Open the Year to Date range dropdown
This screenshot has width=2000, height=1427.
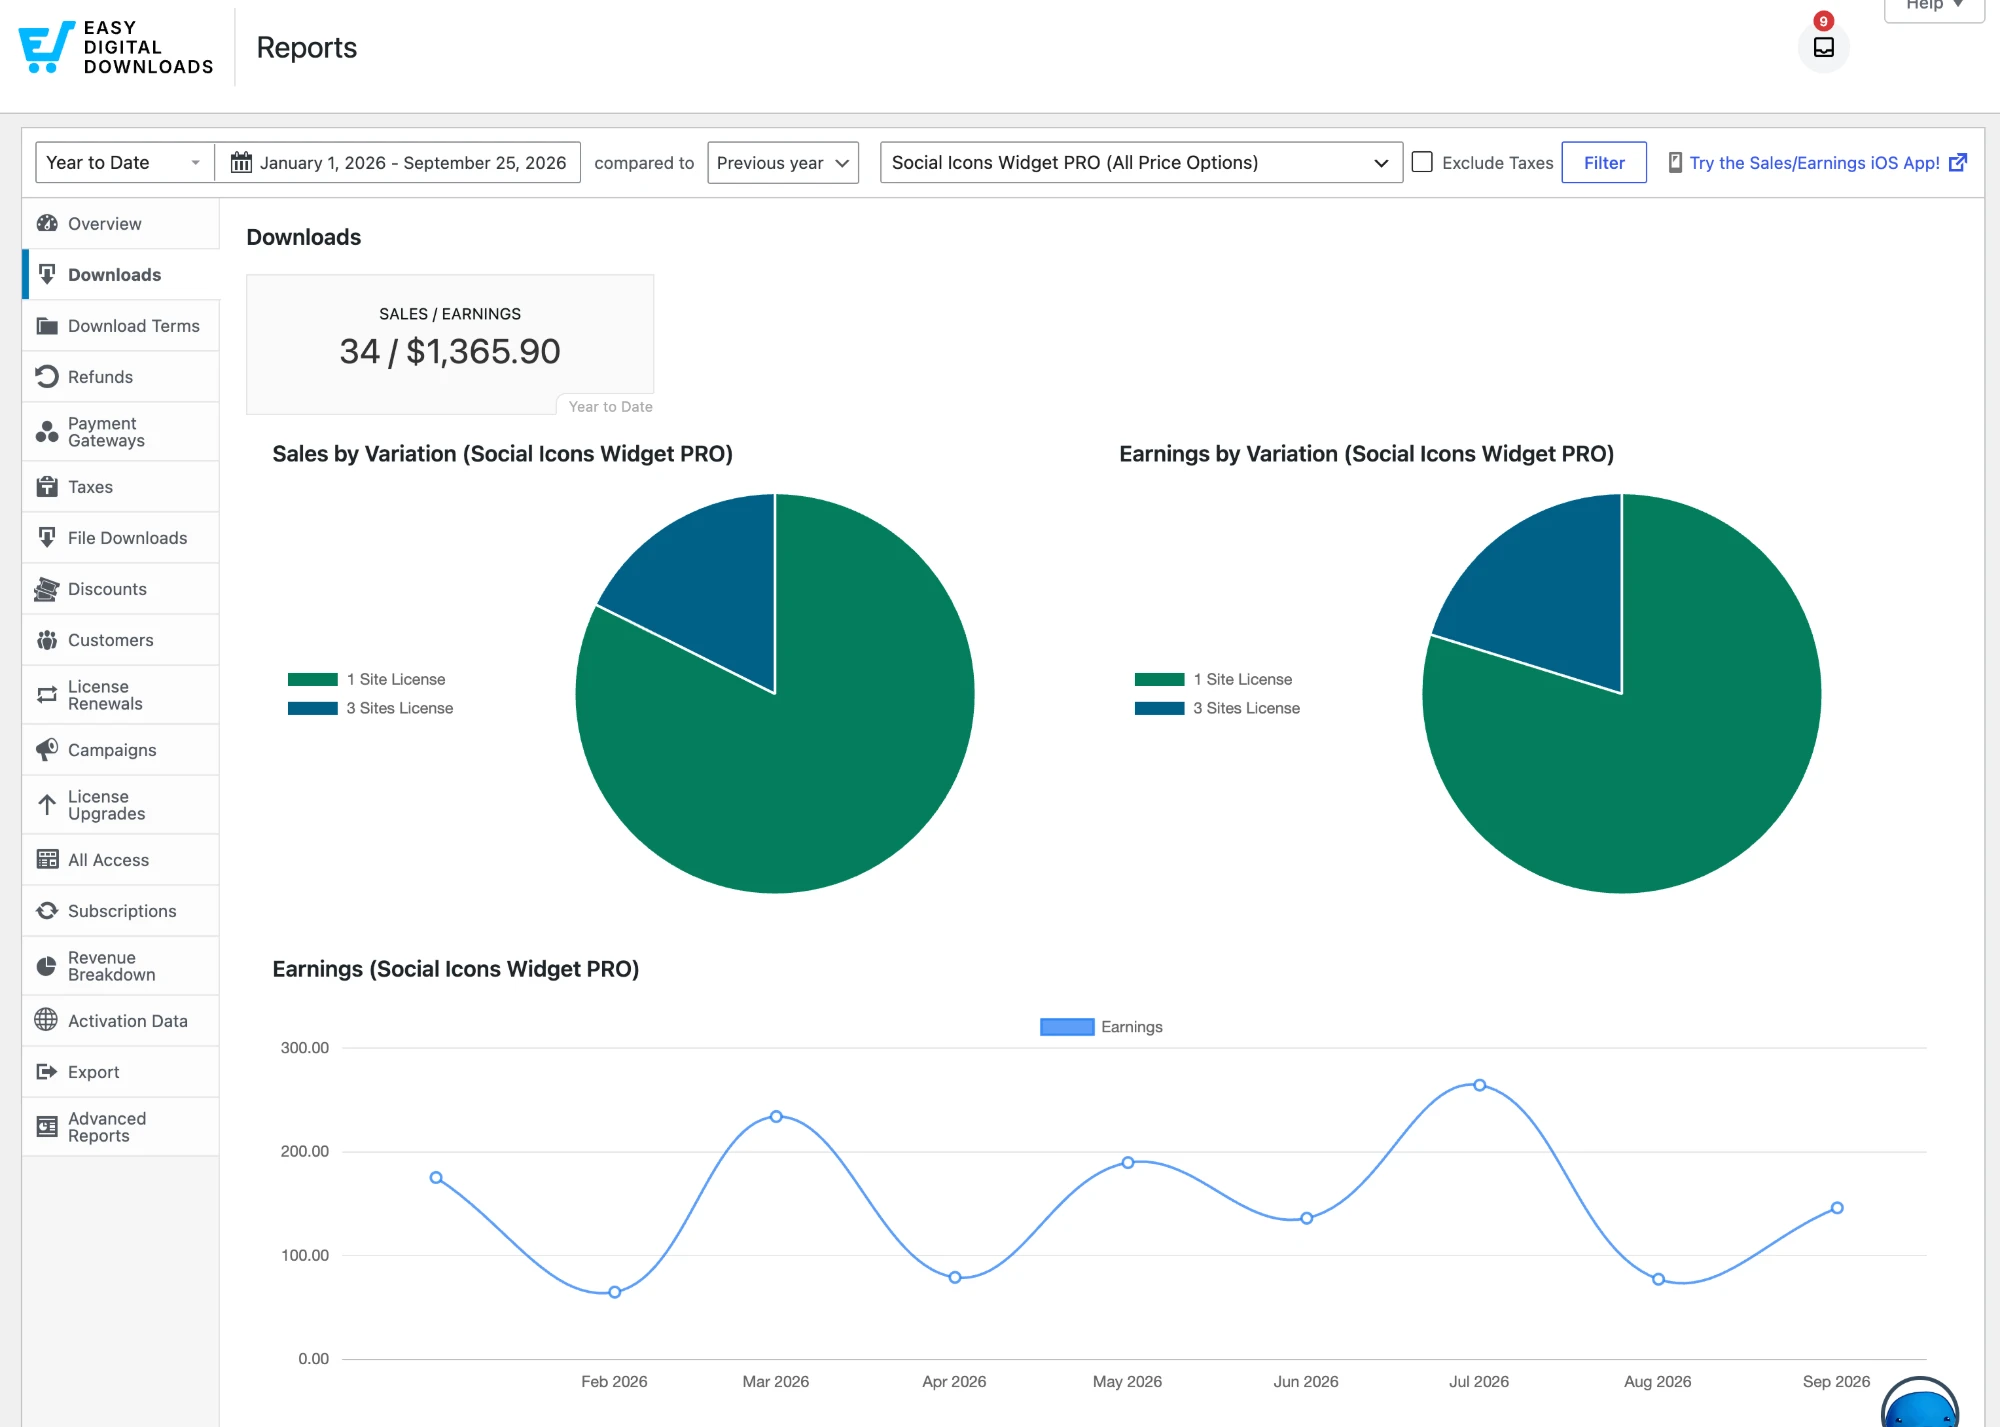tap(124, 162)
